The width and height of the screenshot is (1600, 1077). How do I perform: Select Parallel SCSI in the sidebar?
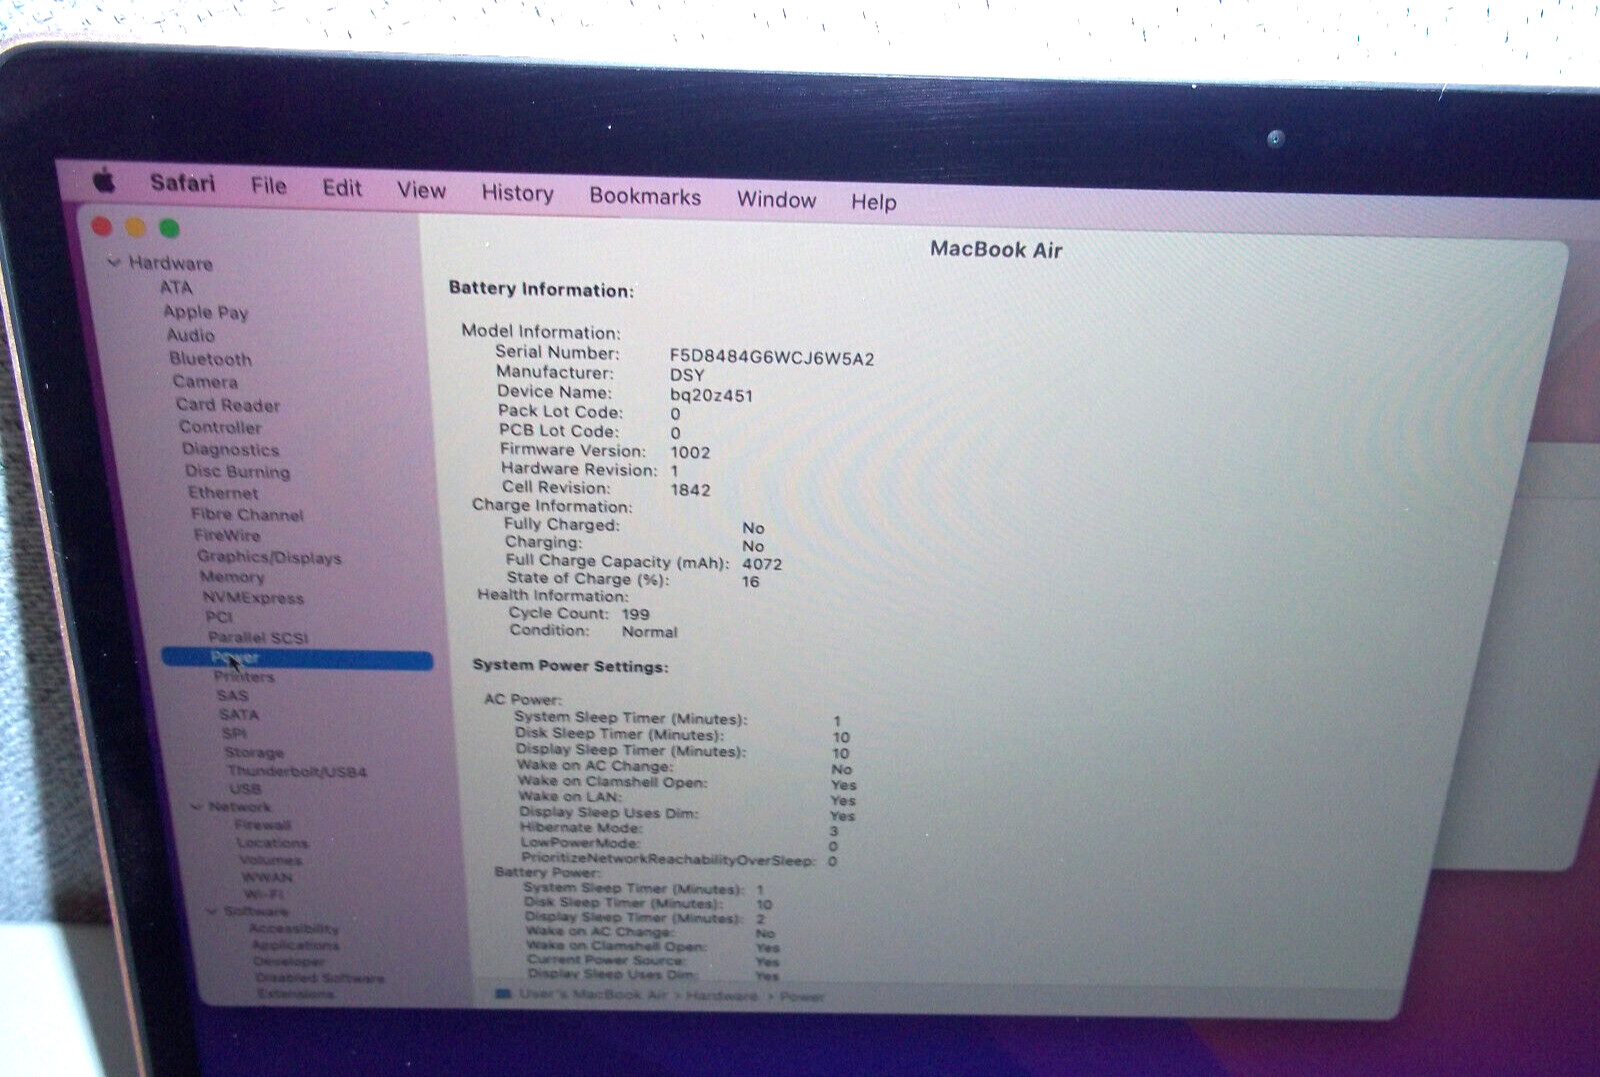(258, 638)
